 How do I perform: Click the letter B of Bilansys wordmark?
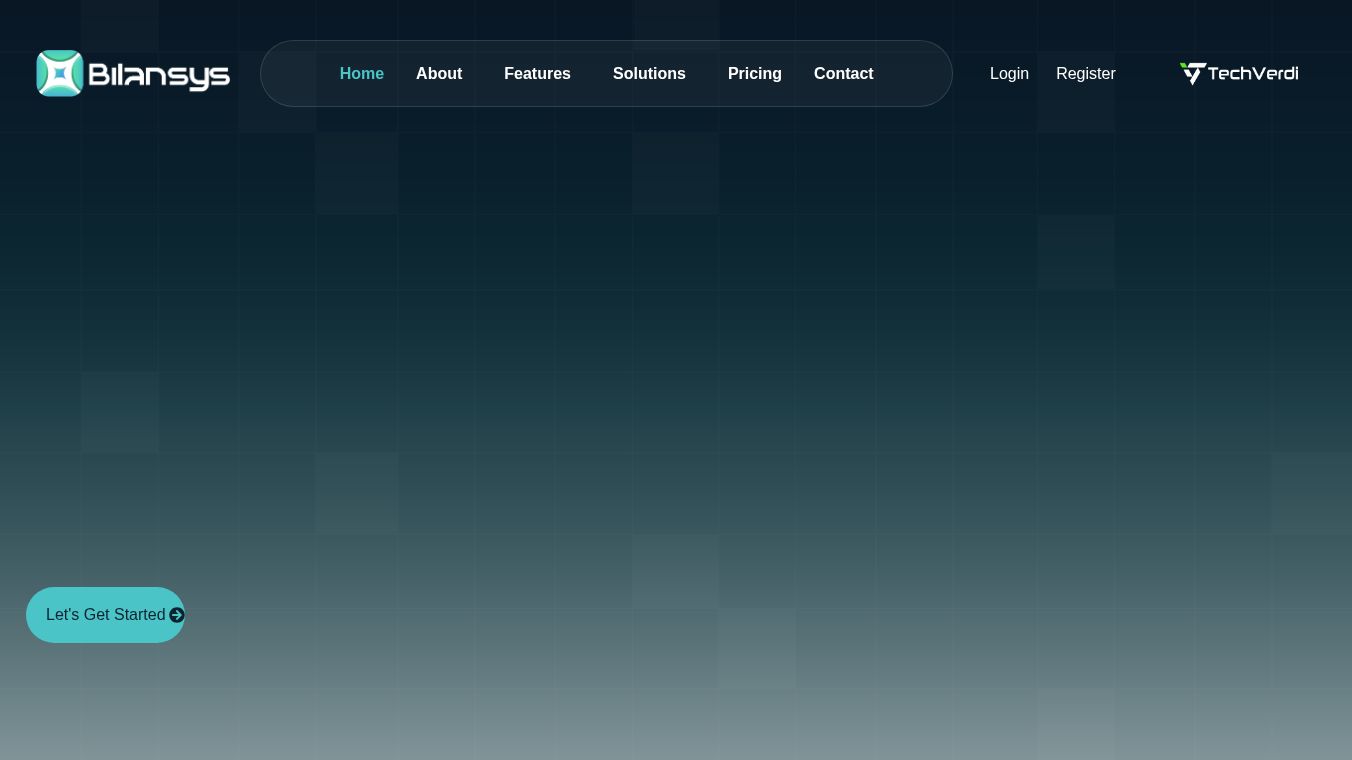(x=98, y=75)
